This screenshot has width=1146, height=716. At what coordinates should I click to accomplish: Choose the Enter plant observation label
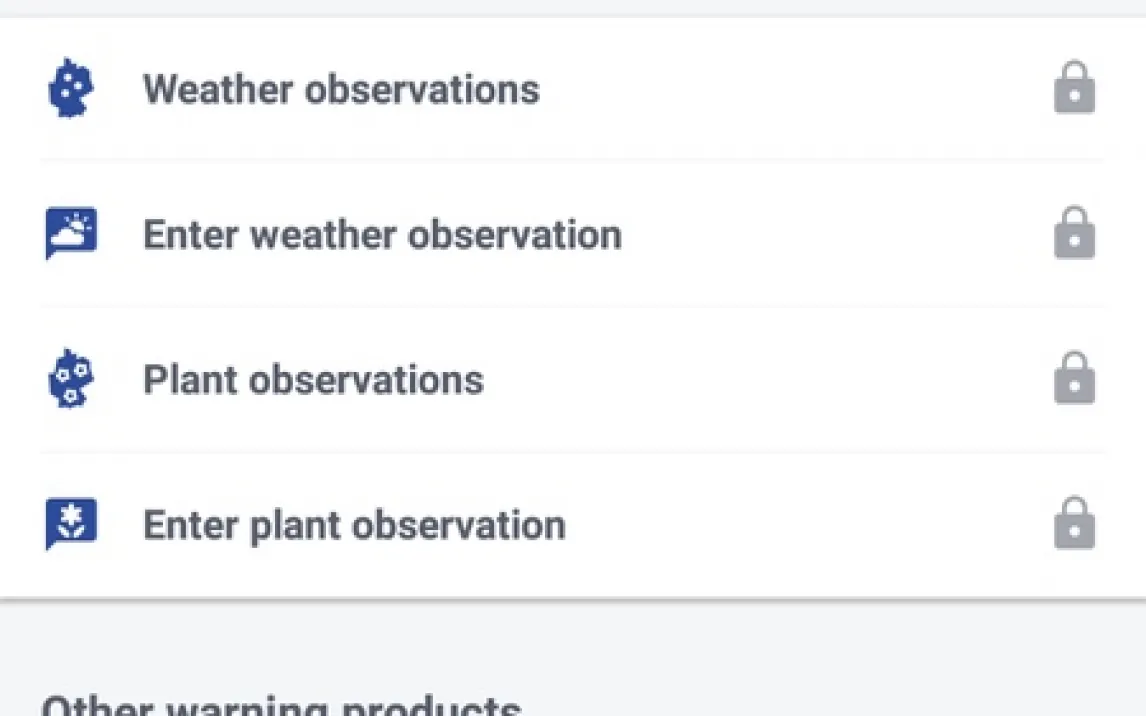(354, 525)
